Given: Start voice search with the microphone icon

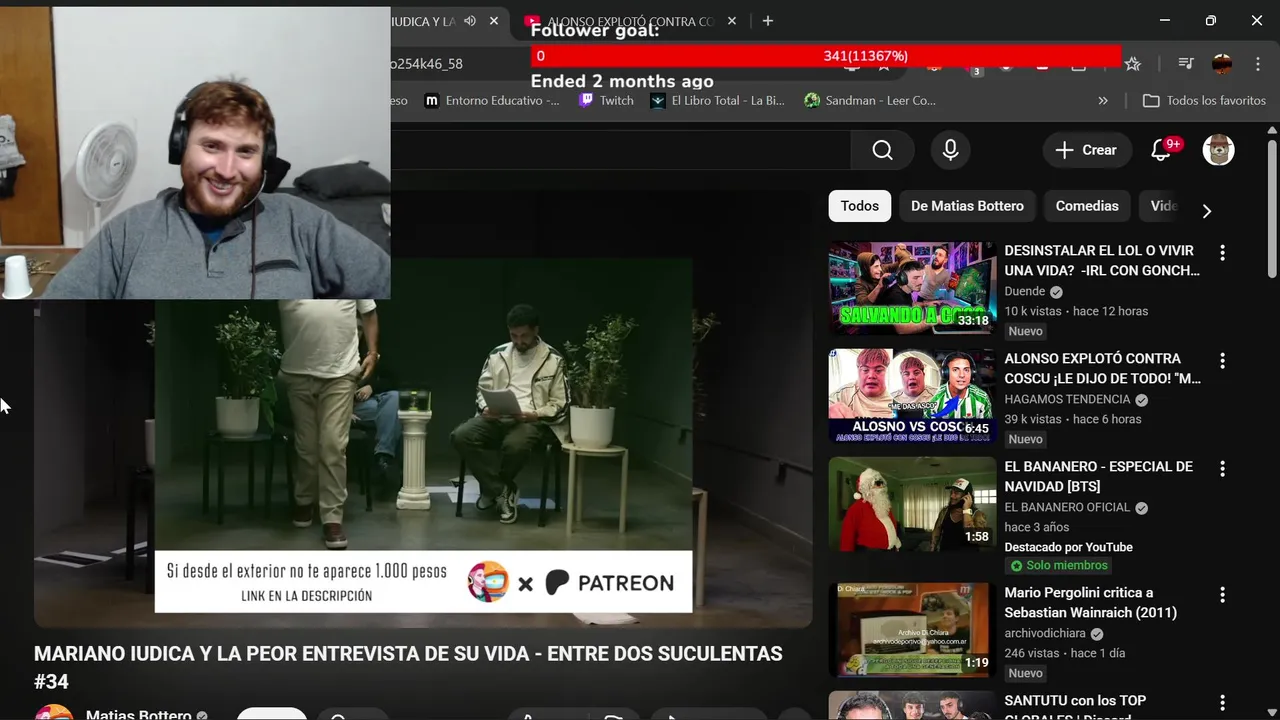Looking at the screenshot, I should [x=950, y=150].
